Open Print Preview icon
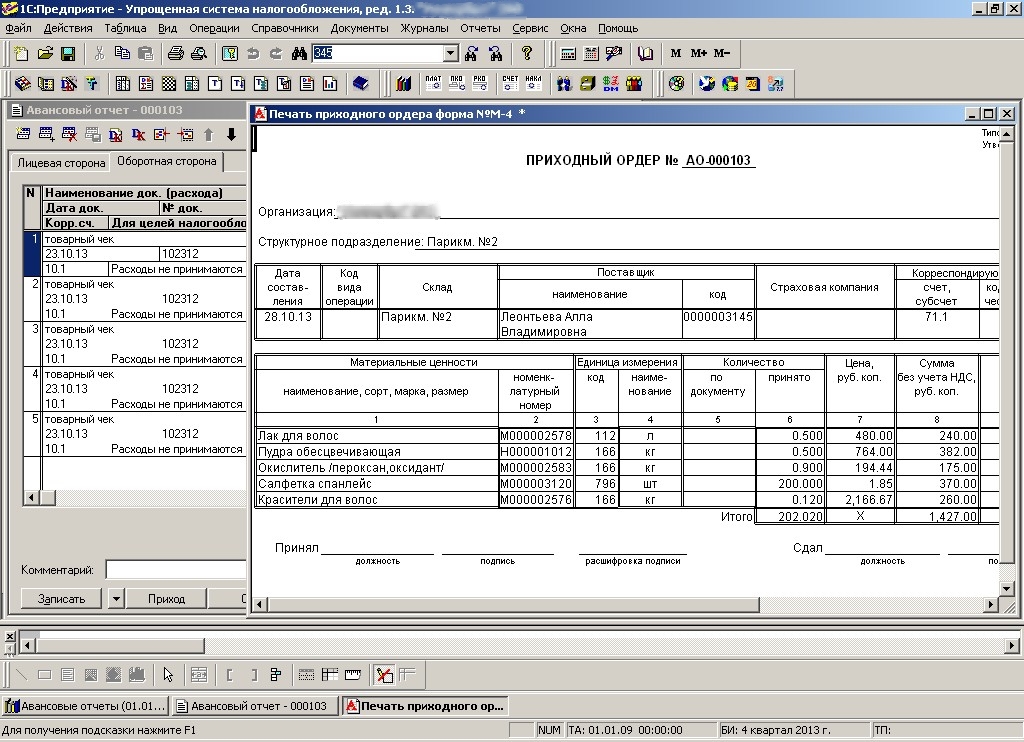This screenshot has height=742, width=1024. click(x=199, y=54)
